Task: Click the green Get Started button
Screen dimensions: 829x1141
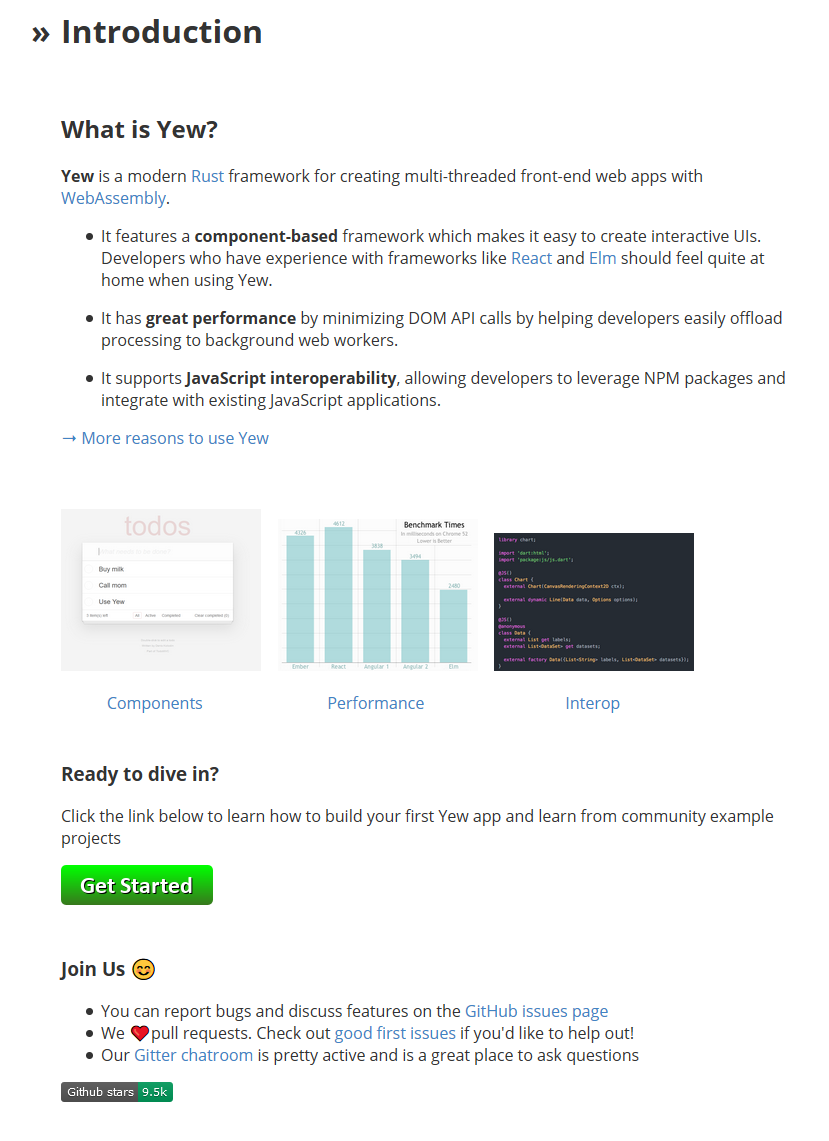Action: coord(137,885)
